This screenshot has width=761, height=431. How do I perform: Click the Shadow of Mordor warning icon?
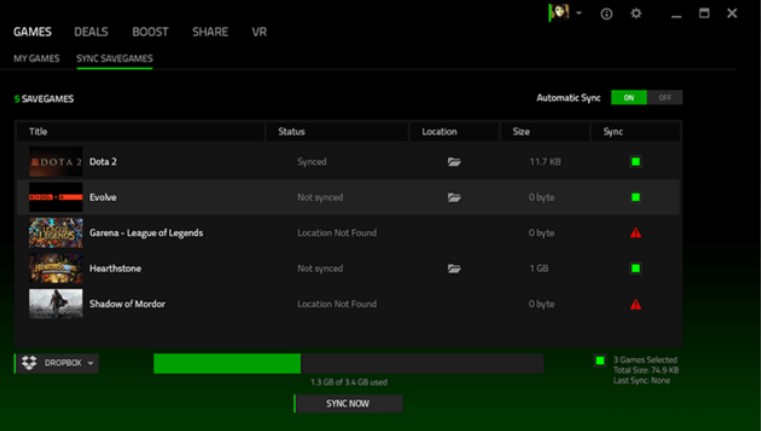[635, 304]
